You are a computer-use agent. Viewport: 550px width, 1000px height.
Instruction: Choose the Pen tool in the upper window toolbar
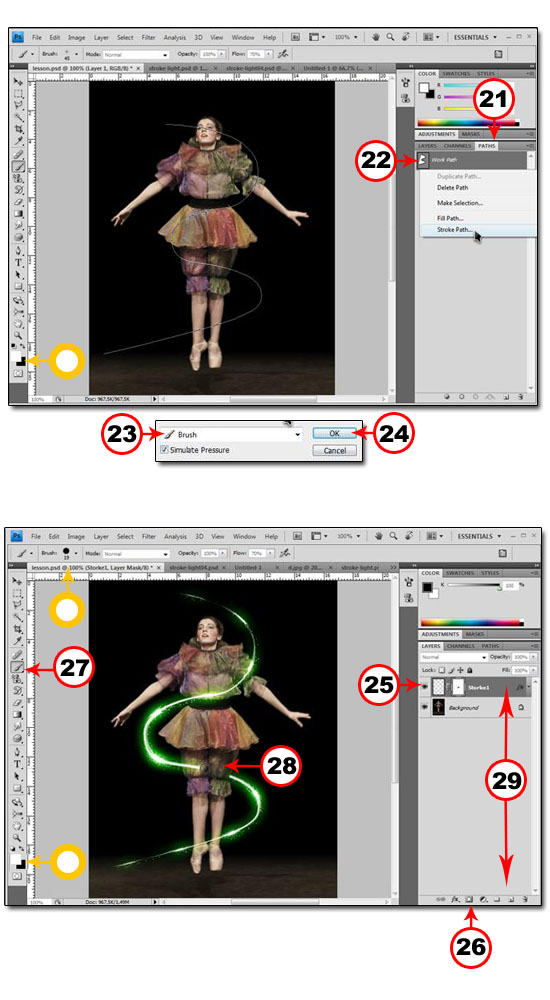coord(18,249)
